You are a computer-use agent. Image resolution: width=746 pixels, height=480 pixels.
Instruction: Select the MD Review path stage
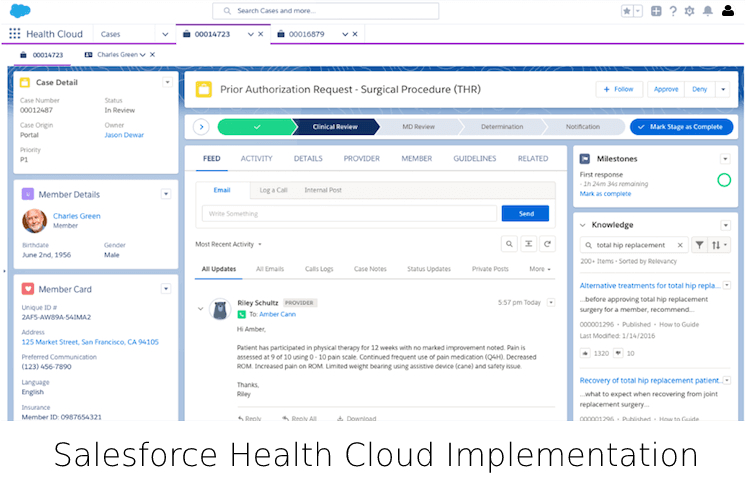pyautogui.click(x=418, y=127)
